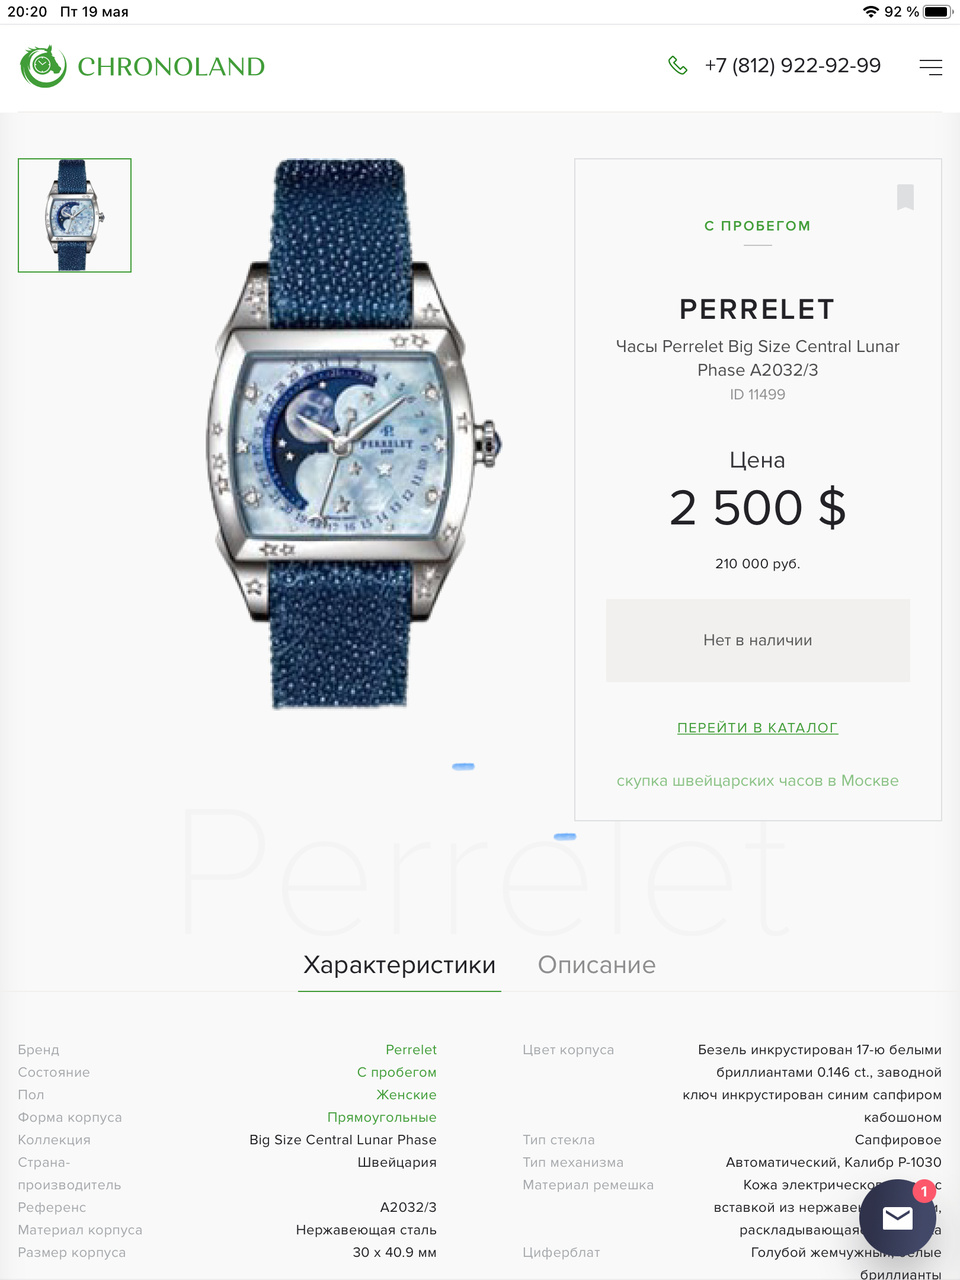Click the Прямоугольные case shape link
960x1280 pixels.
[x=382, y=1118]
